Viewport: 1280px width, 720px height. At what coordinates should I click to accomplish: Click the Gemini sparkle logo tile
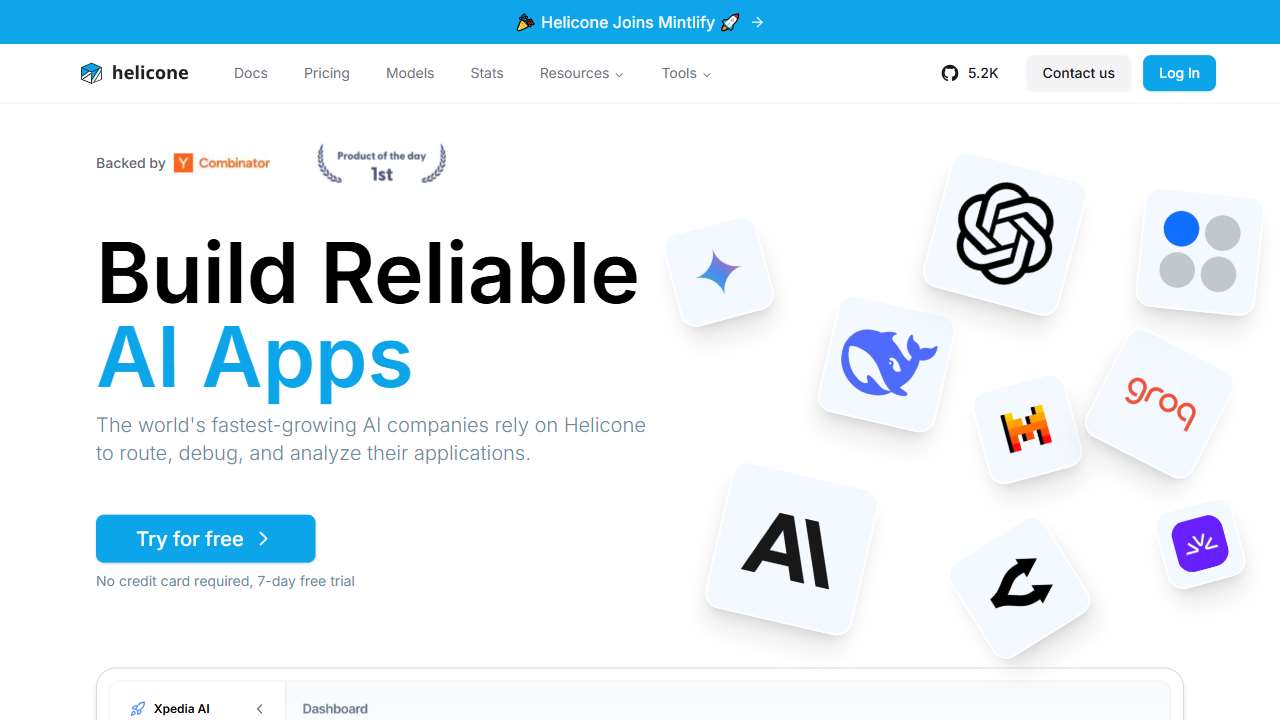coord(719,272)
